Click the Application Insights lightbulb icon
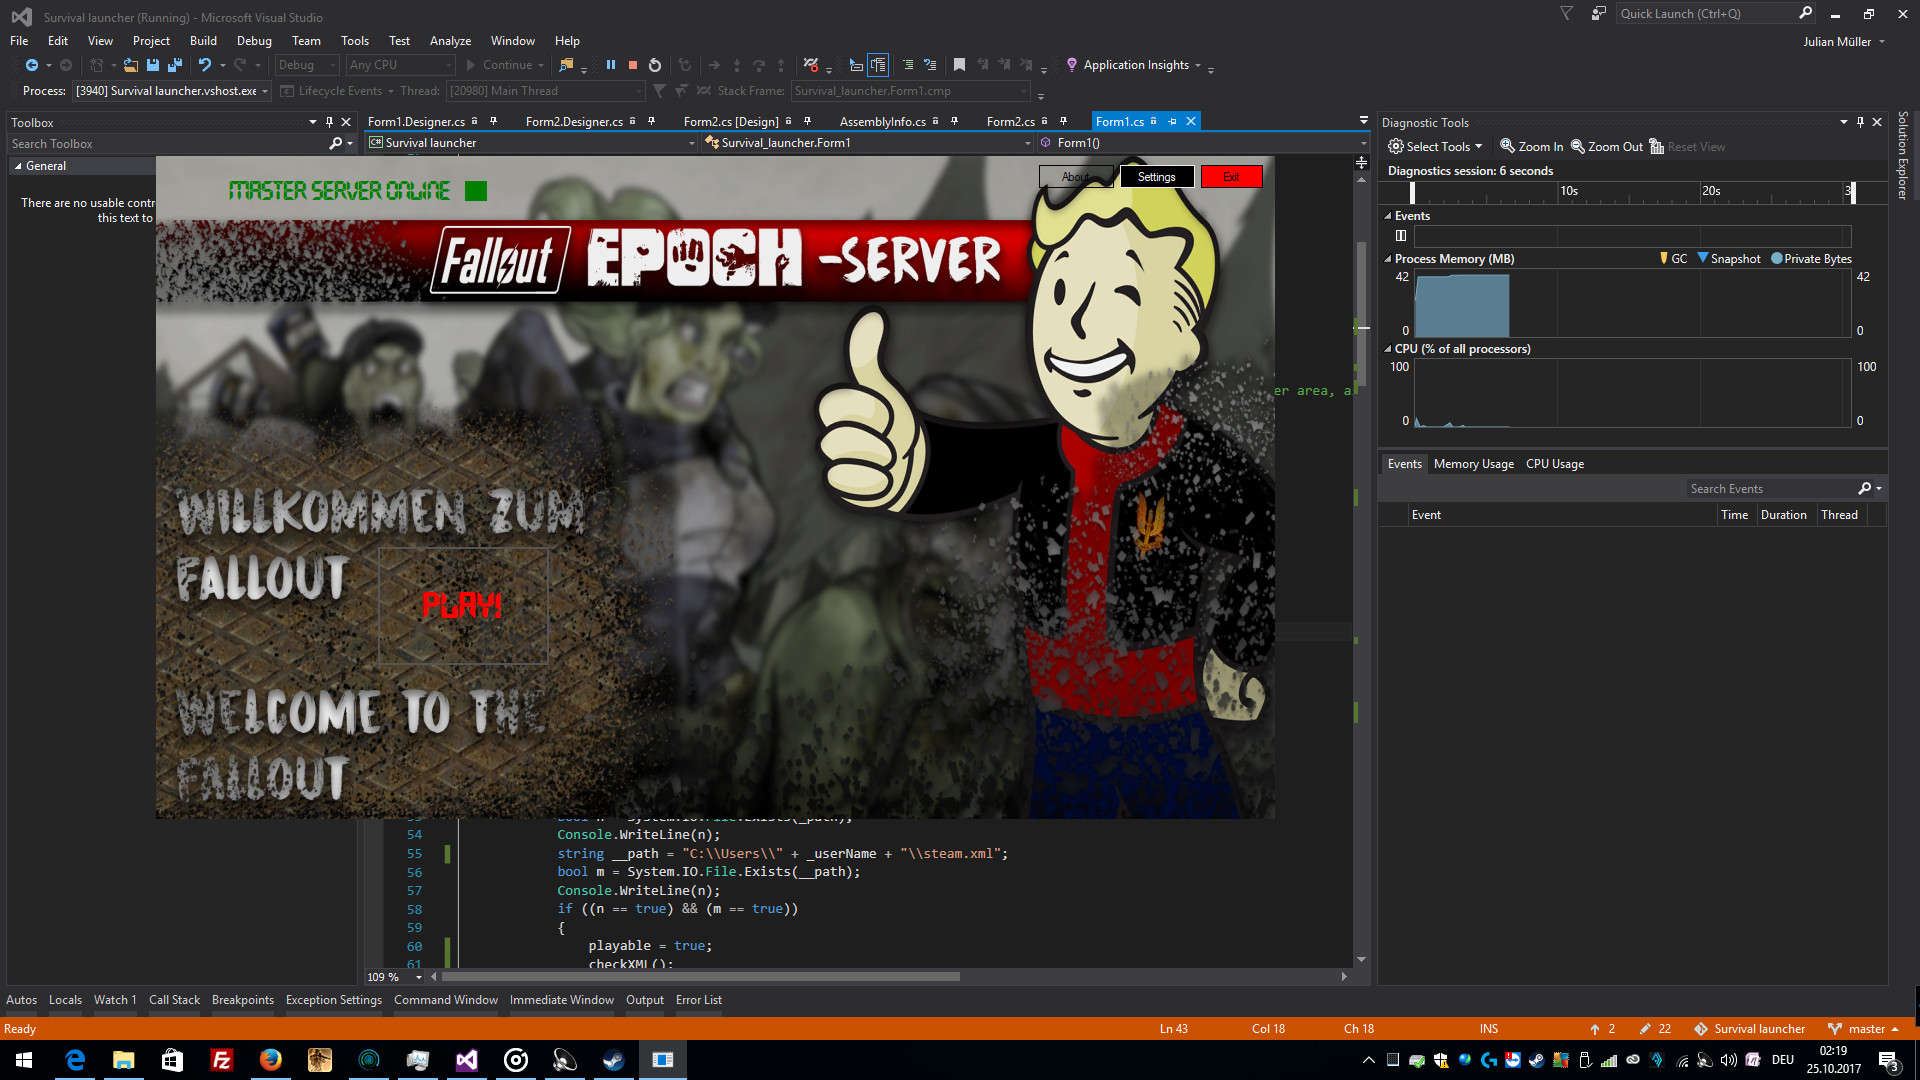Viewport: 1920px width, 1080px height. pyautogui.click(x=1072, y=65)
